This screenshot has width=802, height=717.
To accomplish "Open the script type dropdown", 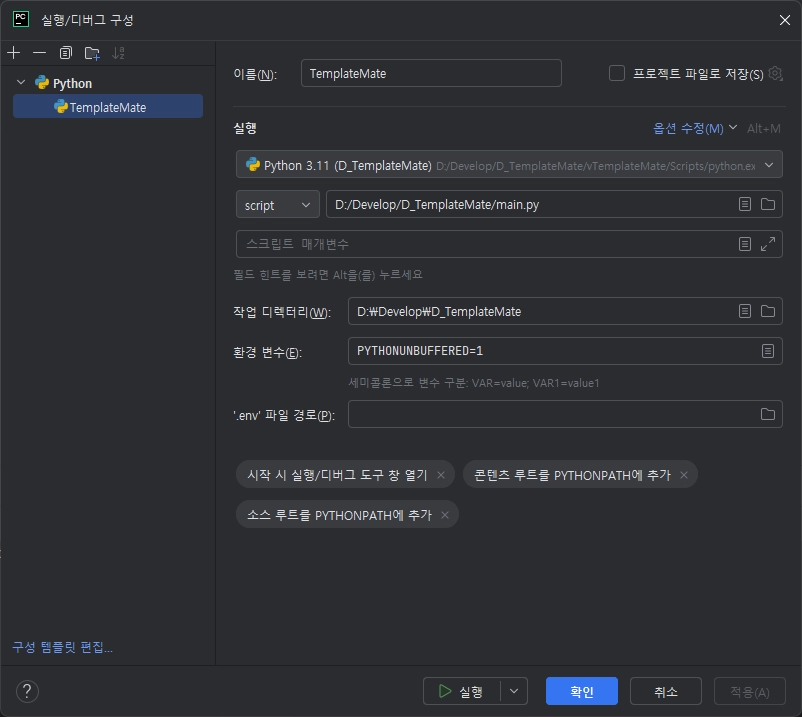I will [x=278, y=205].
